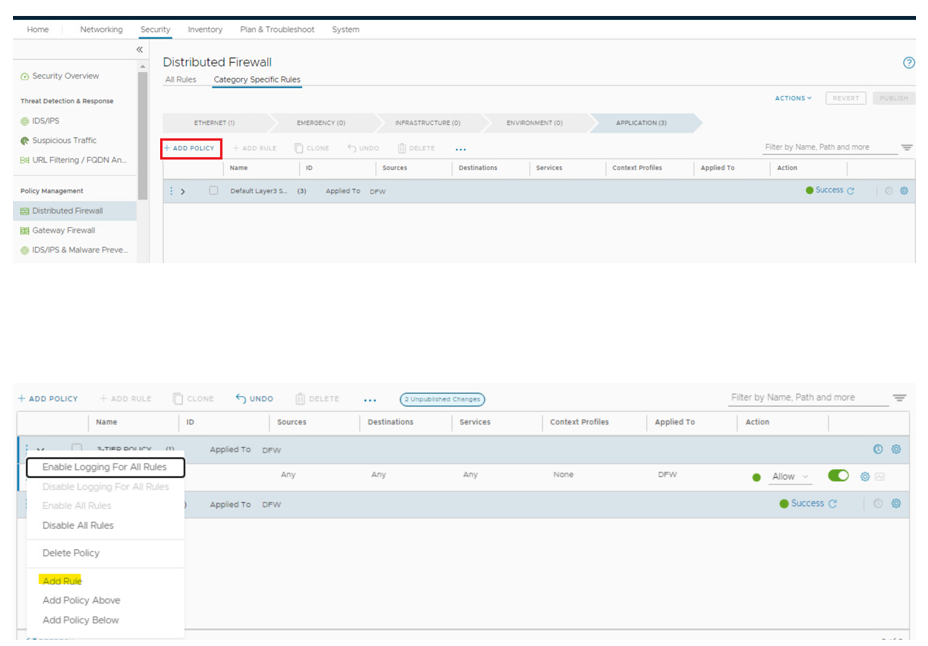Click the 3-Tier Policy lock/clock icon

[877, 450]
